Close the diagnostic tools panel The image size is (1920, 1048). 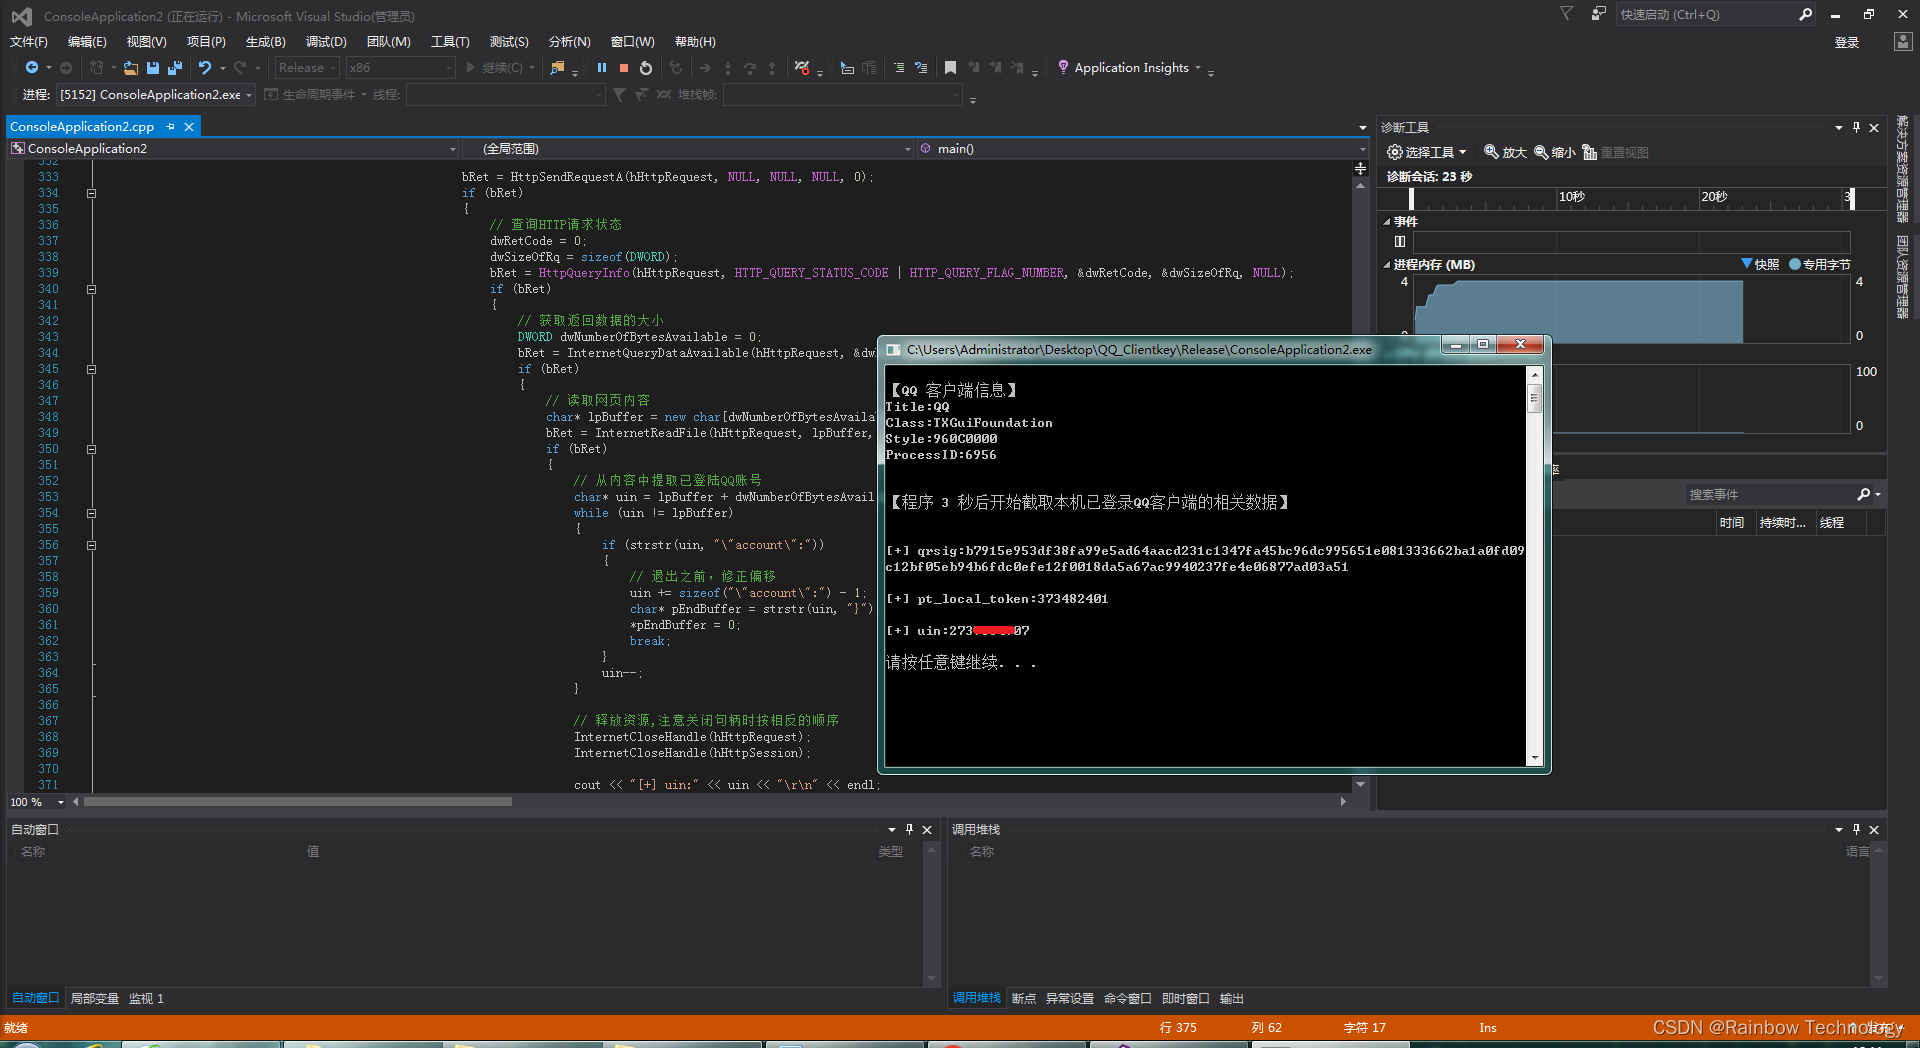1874,127
